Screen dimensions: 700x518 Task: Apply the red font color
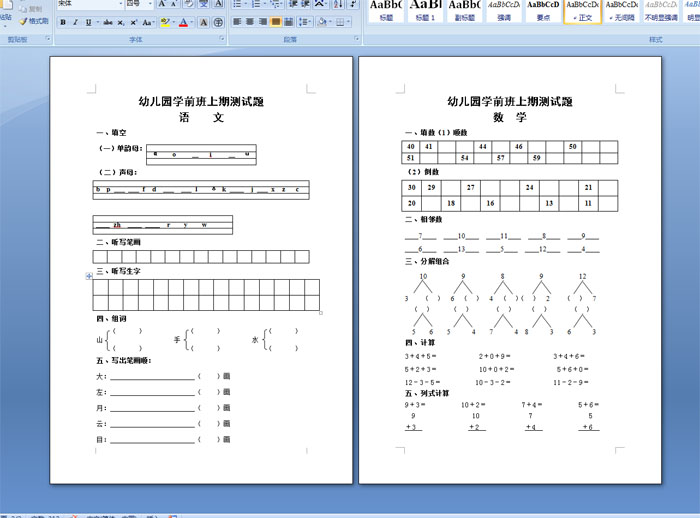pyautogui.click(x=183, y=22)
